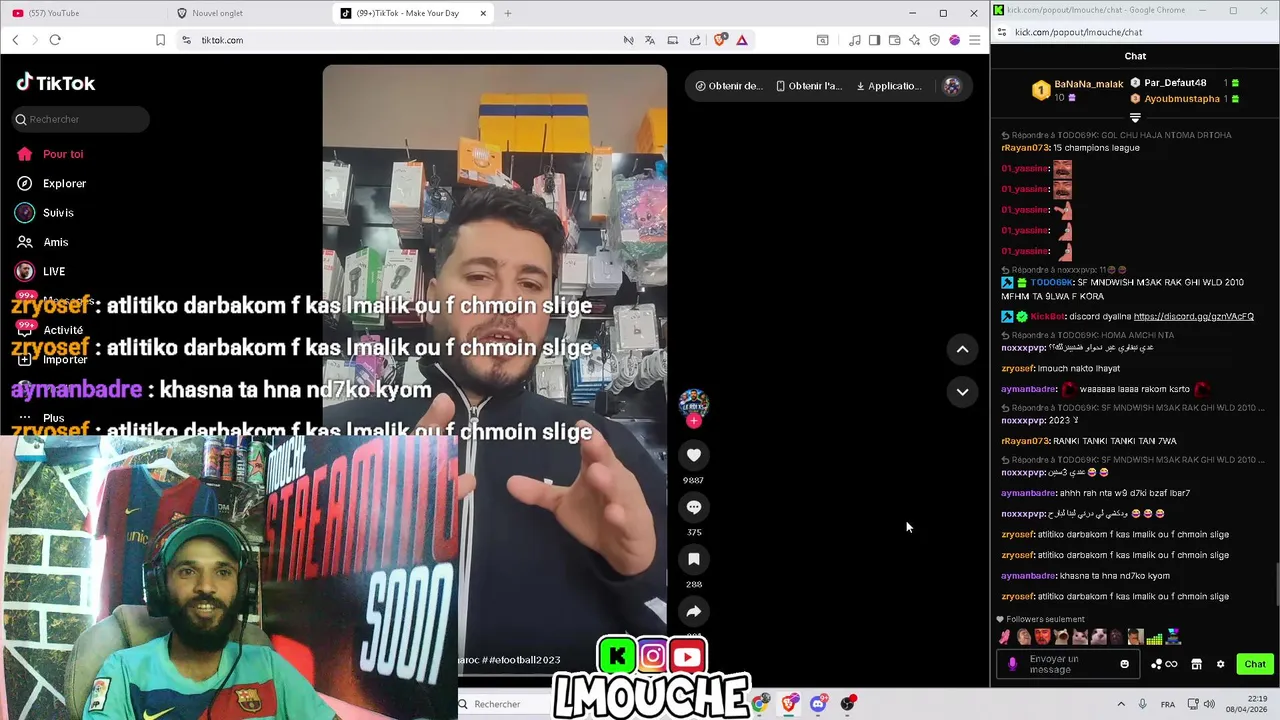Screen dimensions: 1280x720
Task: Click the taskbar microphone tray icon
Action: (x=1142, y=704)
